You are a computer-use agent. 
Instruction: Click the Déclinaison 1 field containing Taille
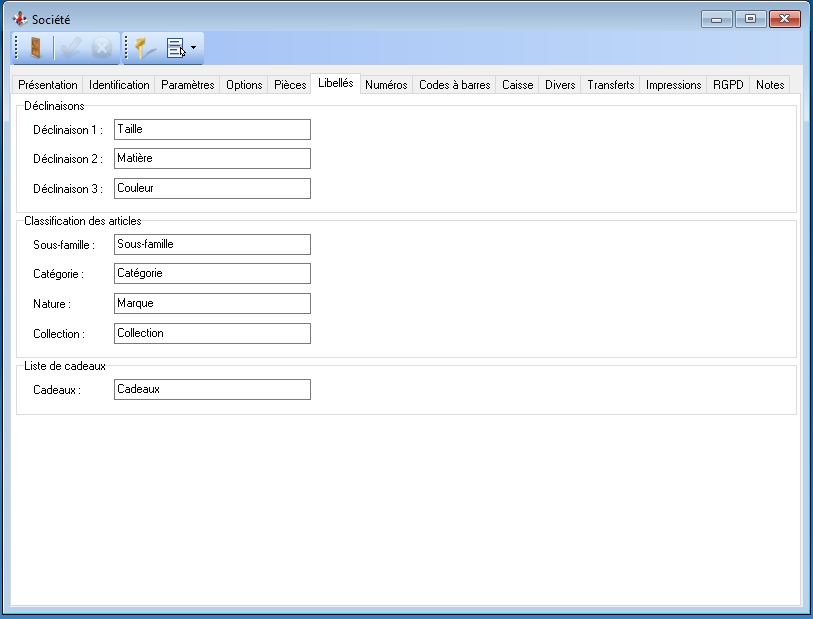[212, 129]
